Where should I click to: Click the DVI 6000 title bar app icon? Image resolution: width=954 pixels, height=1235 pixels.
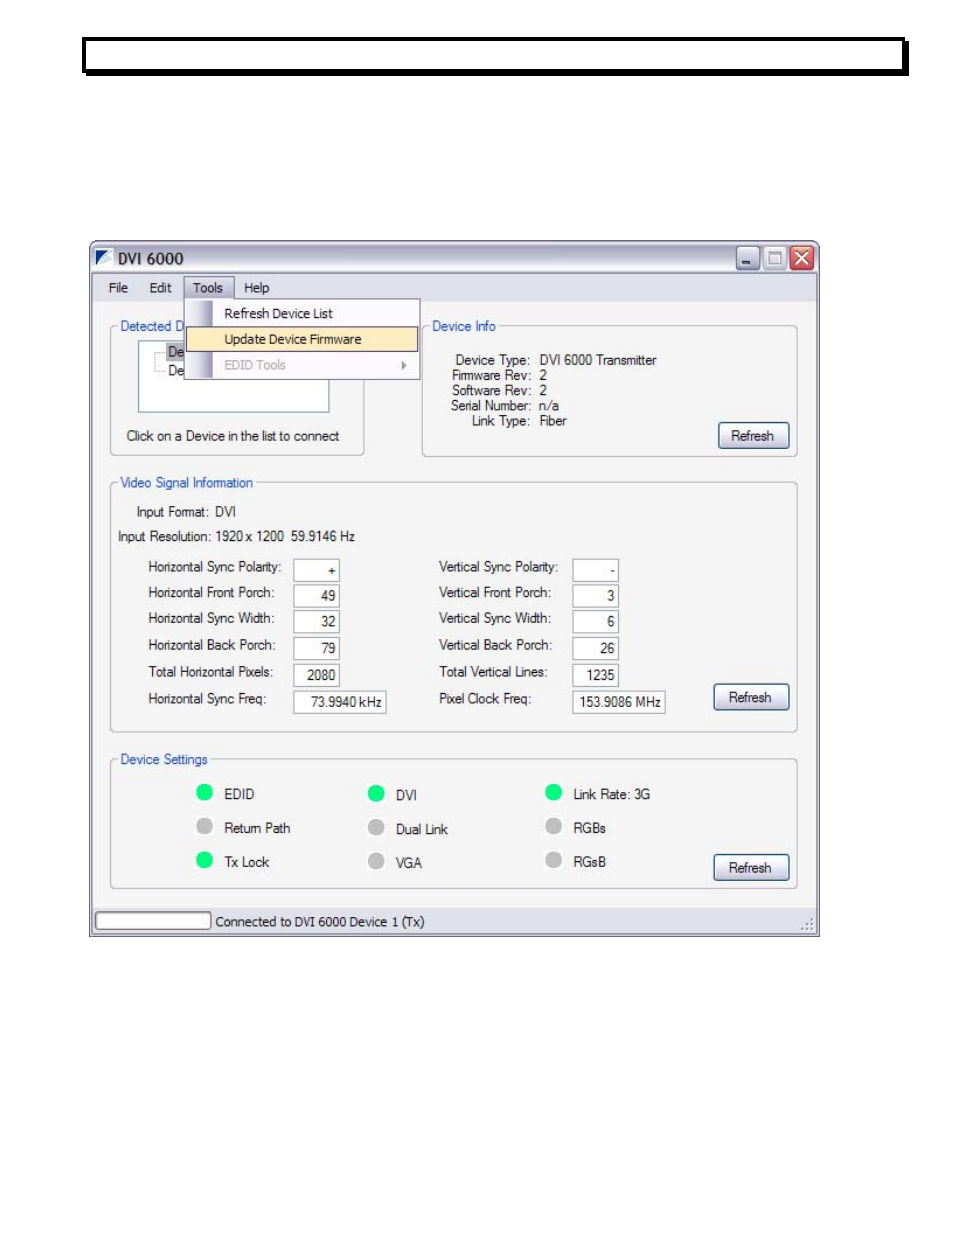104,258
